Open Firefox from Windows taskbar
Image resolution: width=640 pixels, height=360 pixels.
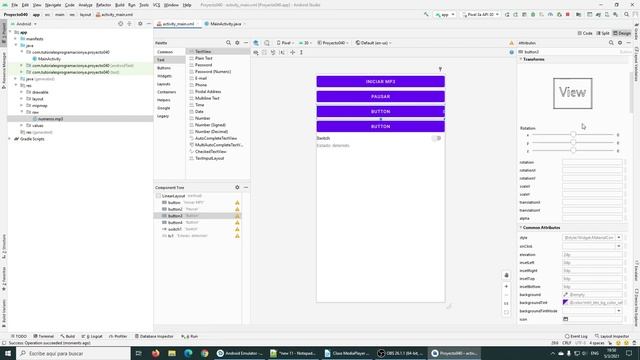(x=156, y=353)
